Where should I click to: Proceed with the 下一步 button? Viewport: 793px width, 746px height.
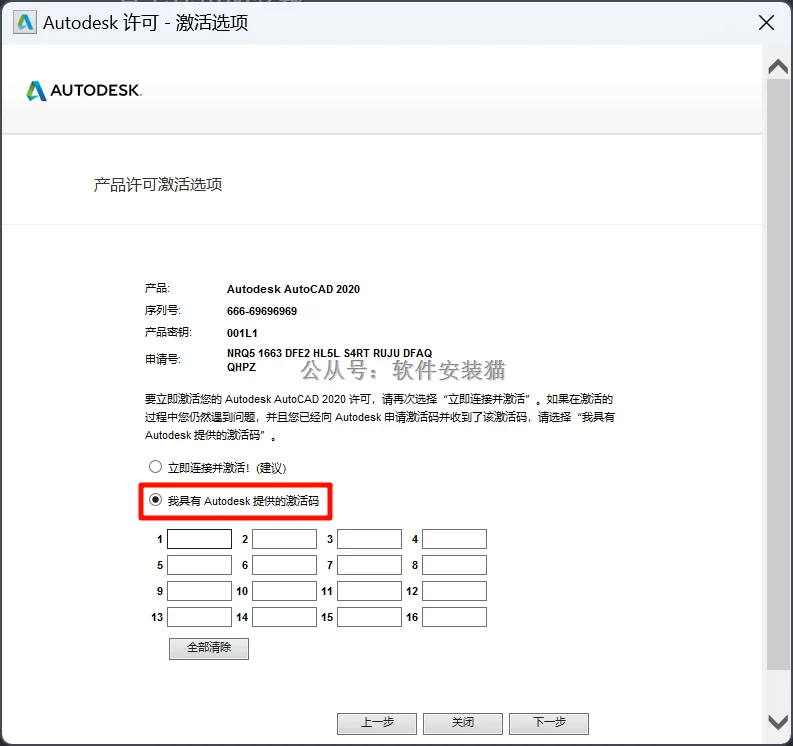549,723
